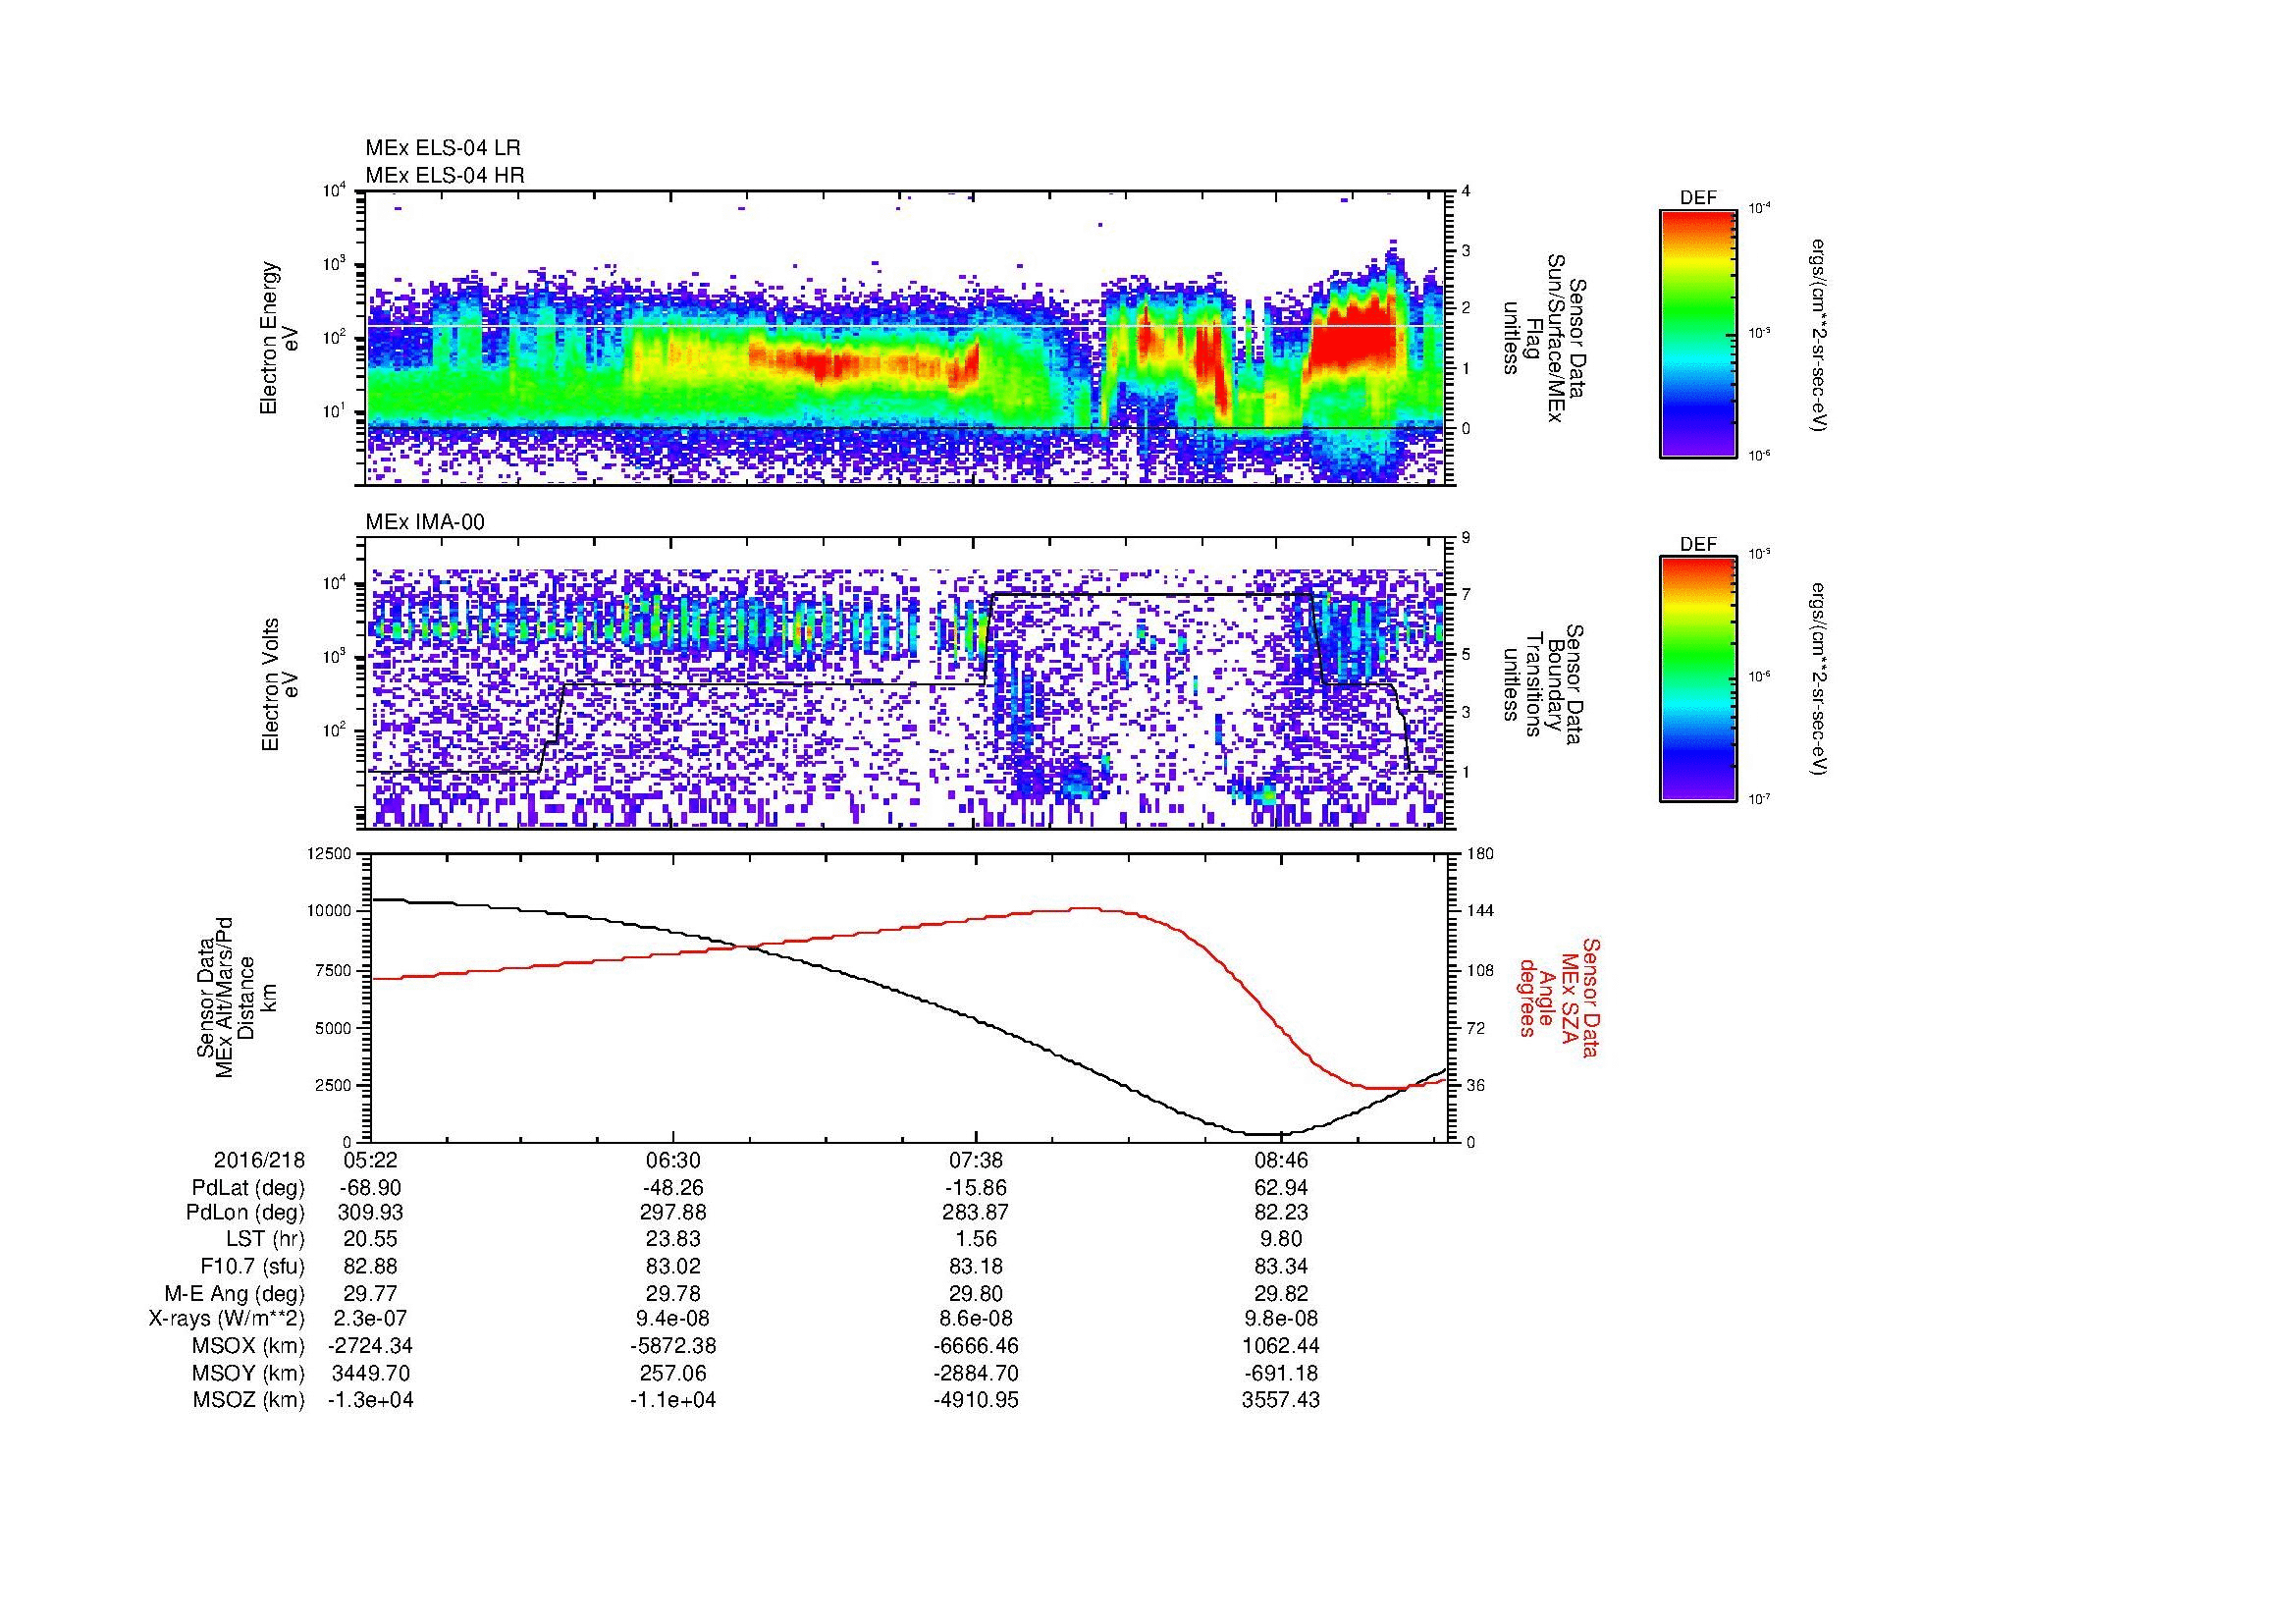Click the PdLon value '309.93'
Screen dimensions: 2296x1623
pos(370,1213)
